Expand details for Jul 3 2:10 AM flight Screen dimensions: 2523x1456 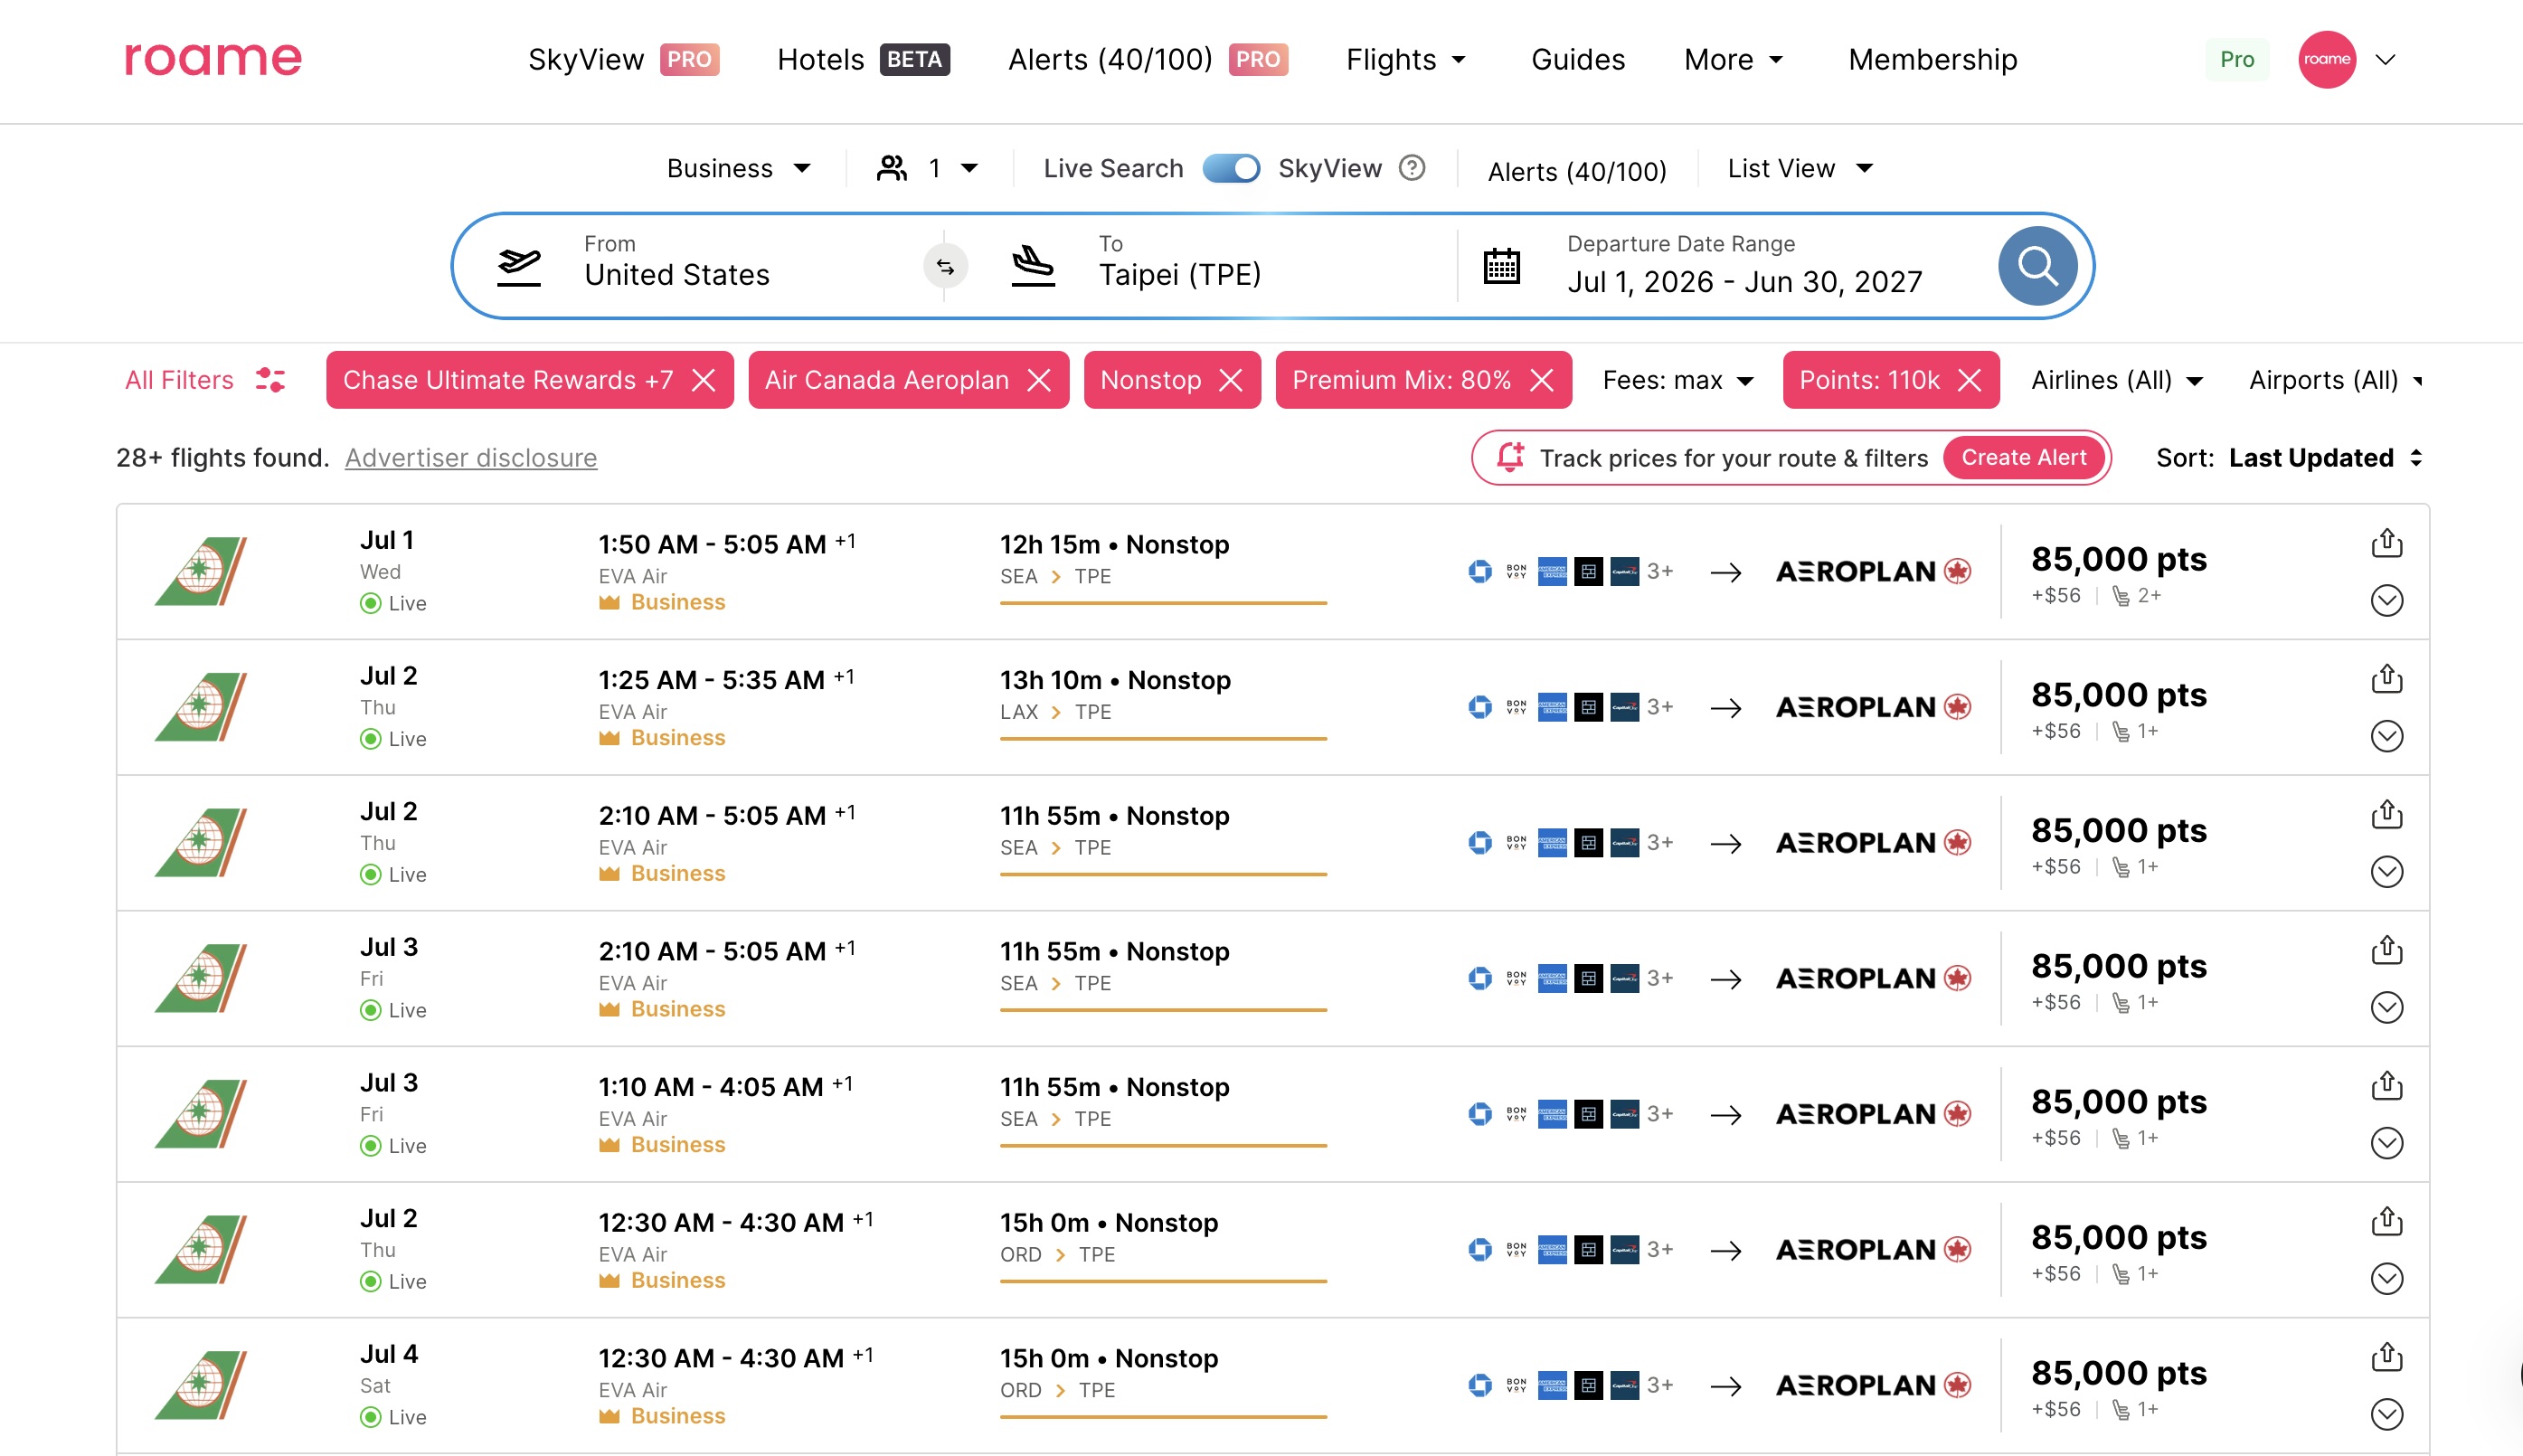click(x=2386, y=1007)
